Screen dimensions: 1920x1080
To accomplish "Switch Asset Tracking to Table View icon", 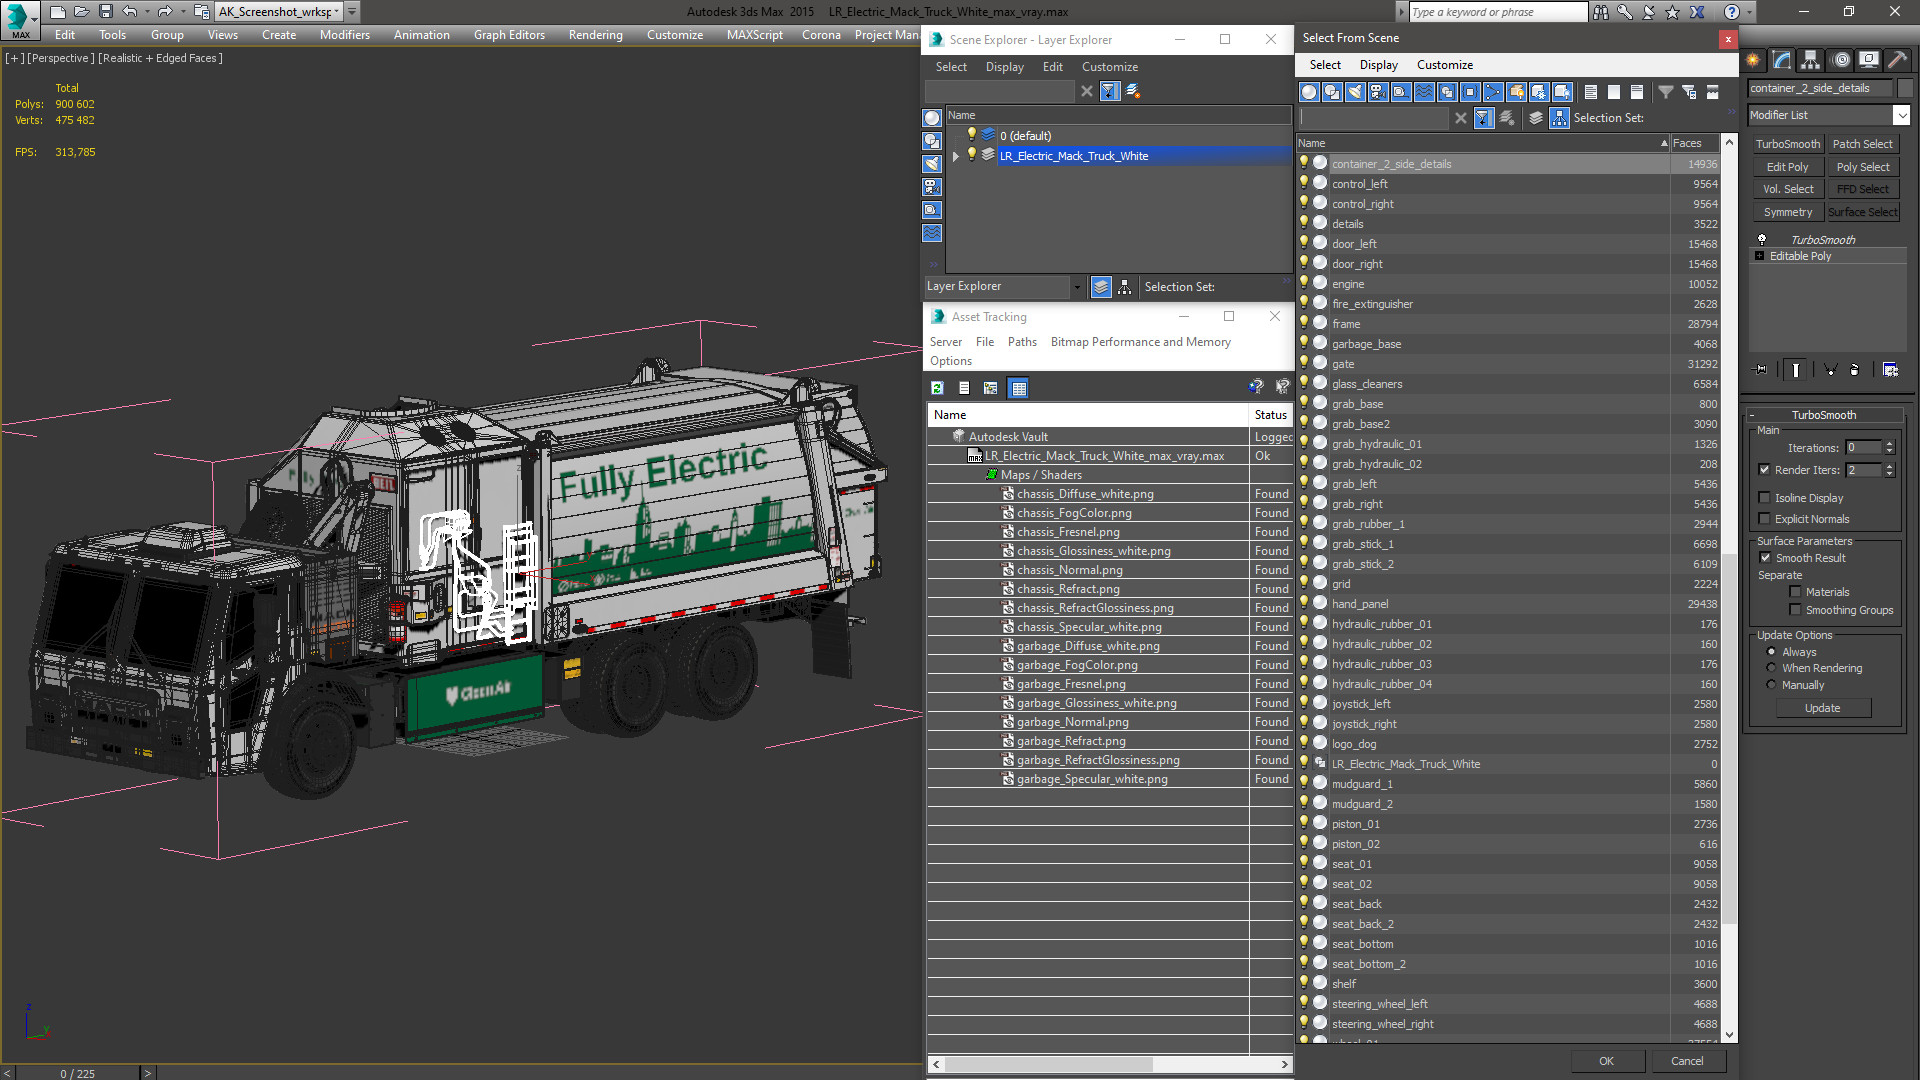I will click(x=1019, y=388).
